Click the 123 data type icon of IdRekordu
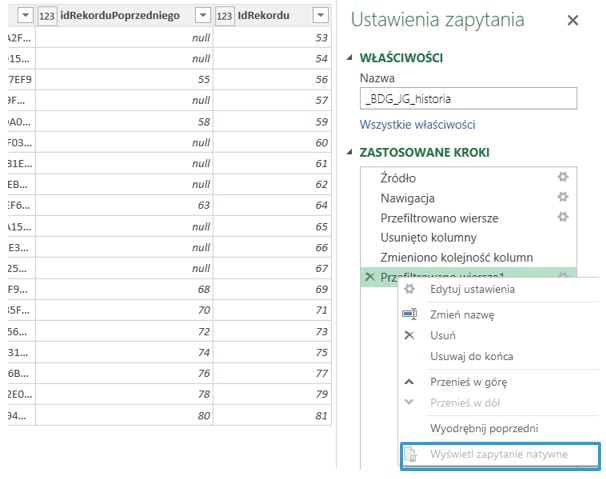Screen dimensions: 606x479 [x=225, y=16]
